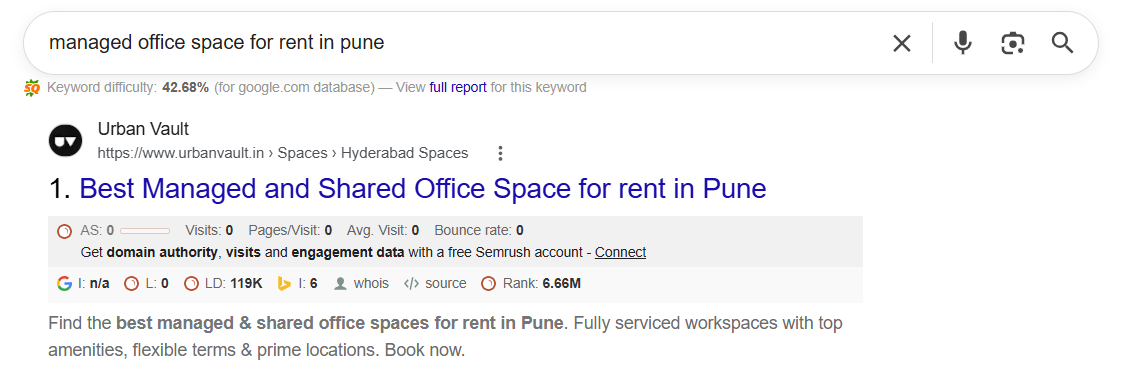Open Google Lens image search icon
Screen dimensions: 1126x386
point(1013,44)
